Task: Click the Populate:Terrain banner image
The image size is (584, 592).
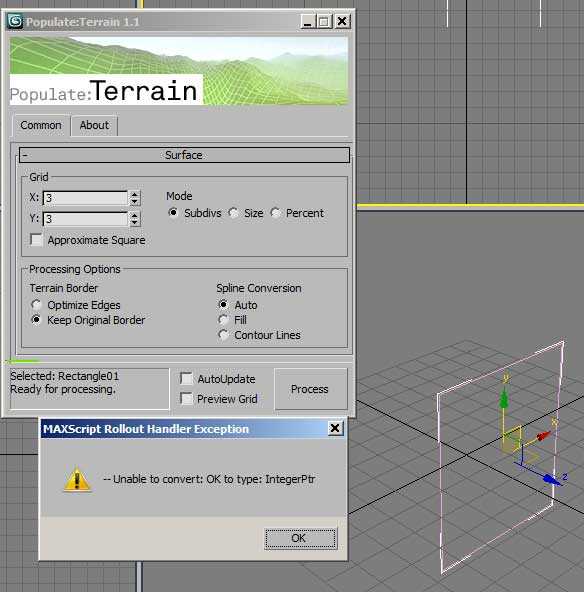Action: pyautogui.click(x=179, y=71)
